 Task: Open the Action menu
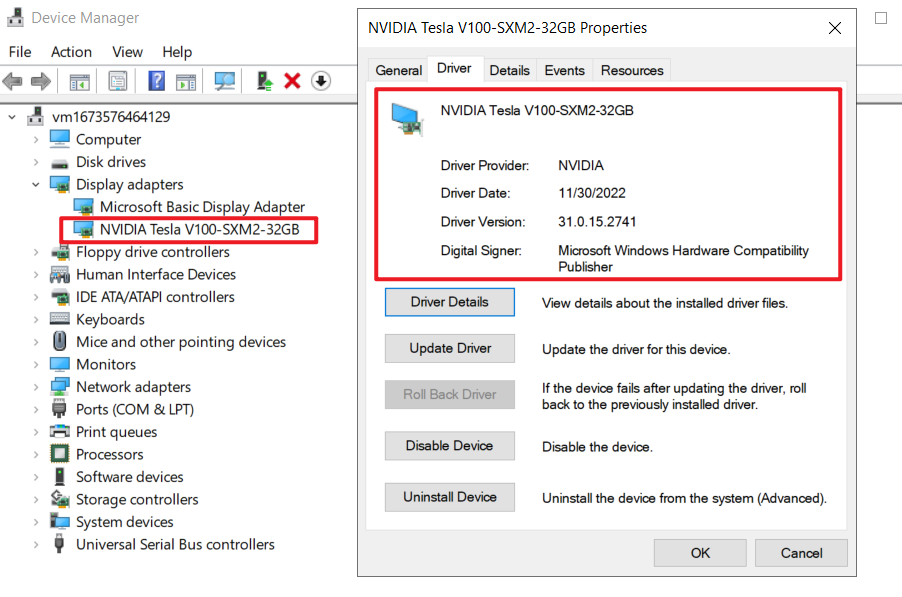point(71,52)
